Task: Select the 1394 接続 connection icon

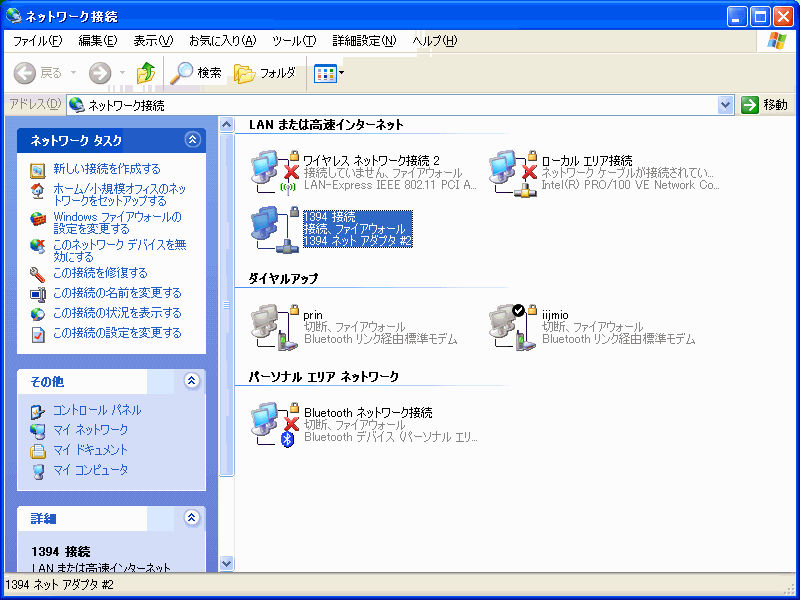Action: tap(274, 229)
